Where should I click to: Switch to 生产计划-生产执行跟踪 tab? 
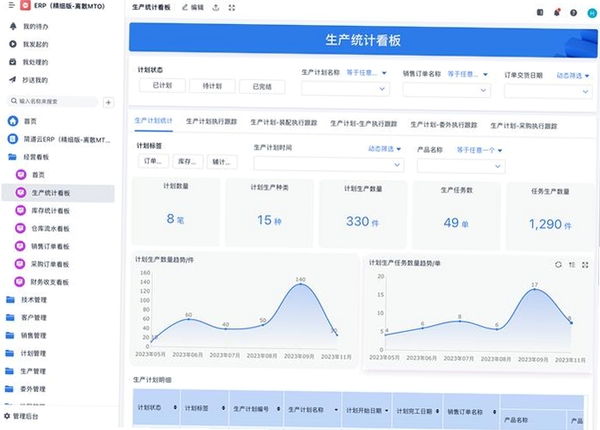[364, 124]
